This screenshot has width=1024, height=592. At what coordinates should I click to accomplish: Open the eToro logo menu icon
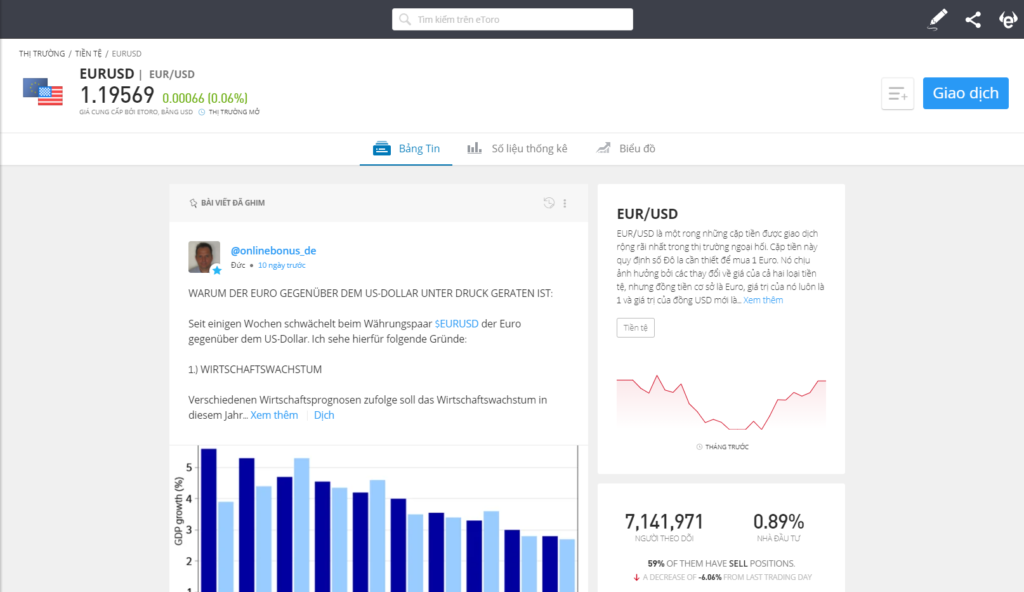pos(1008,20)
